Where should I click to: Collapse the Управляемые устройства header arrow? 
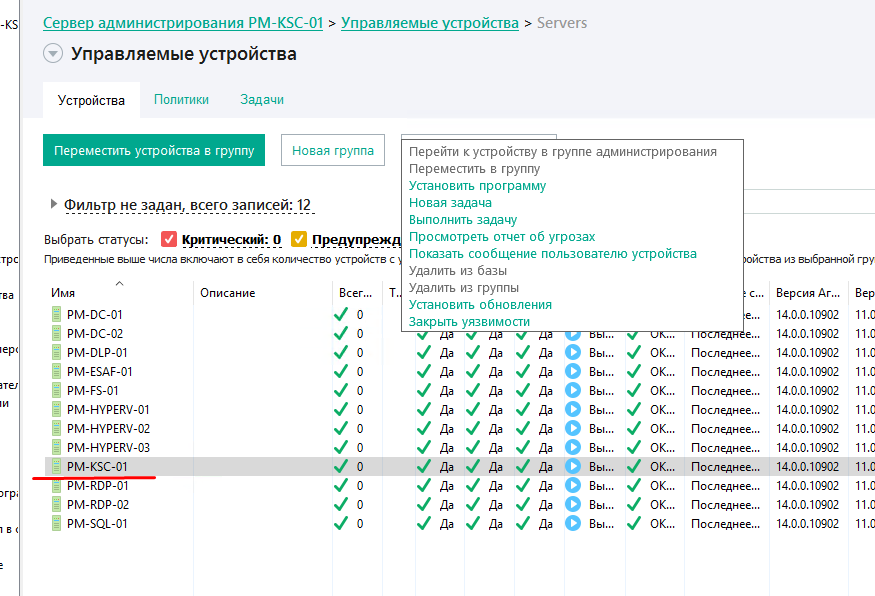point(53,54)
